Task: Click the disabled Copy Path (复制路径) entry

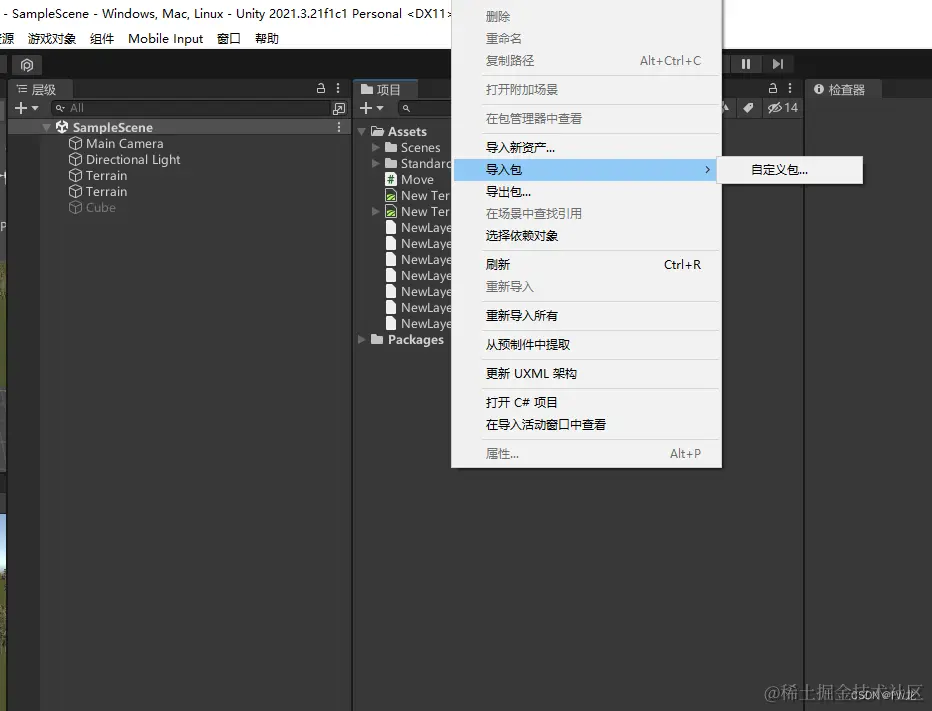Action: 585,61
